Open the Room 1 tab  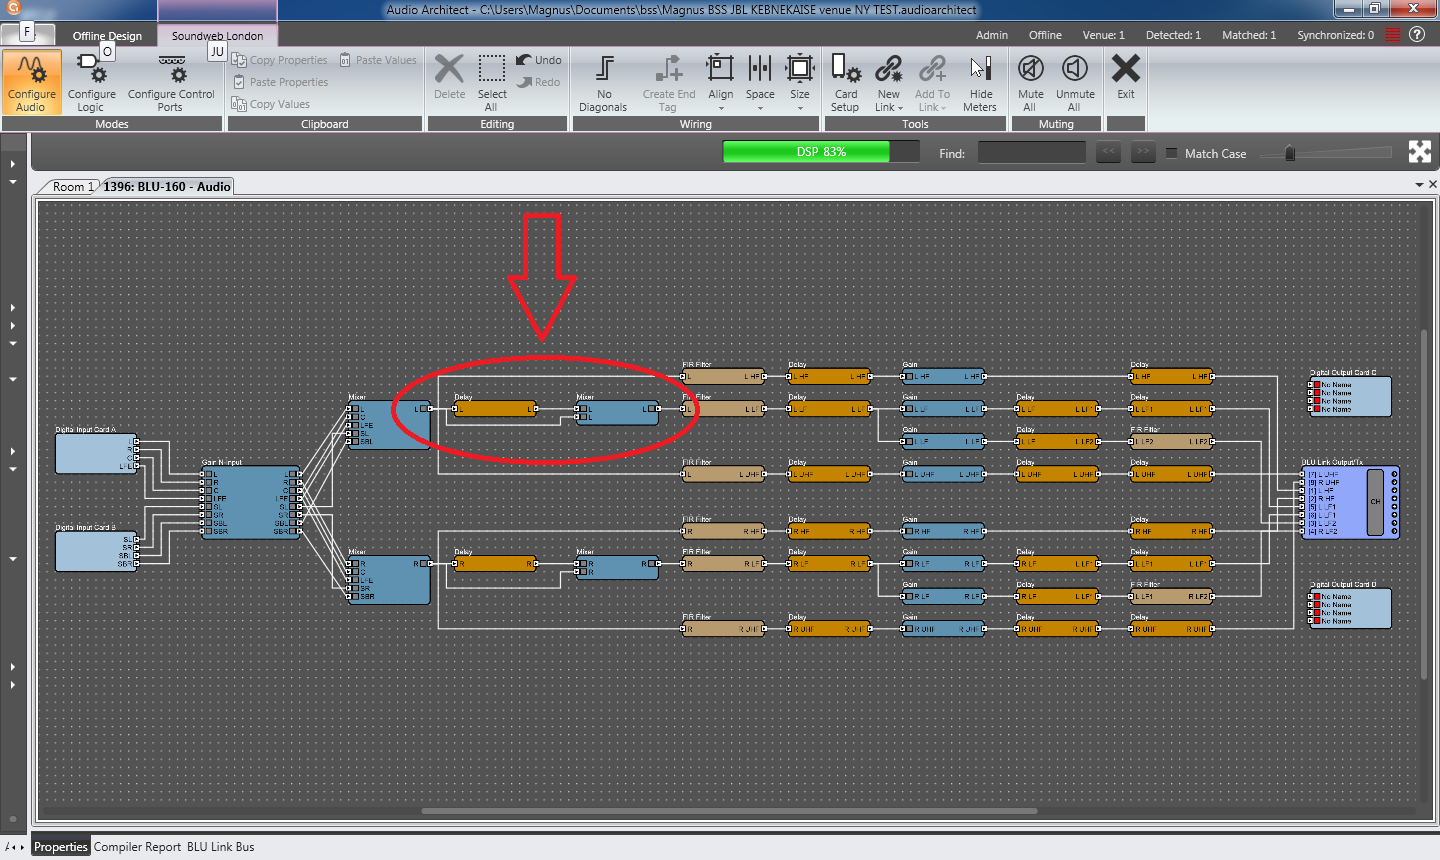point(71,186)
